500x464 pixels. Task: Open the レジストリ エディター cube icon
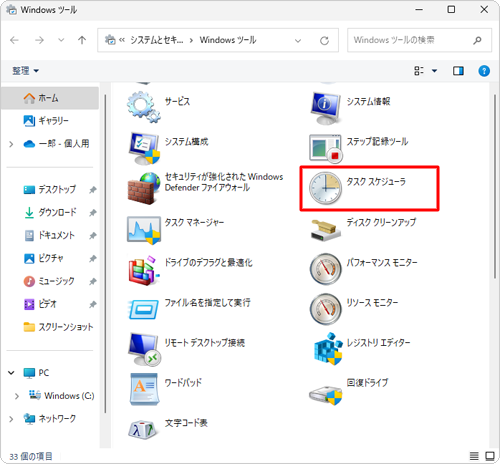(328, 349)
